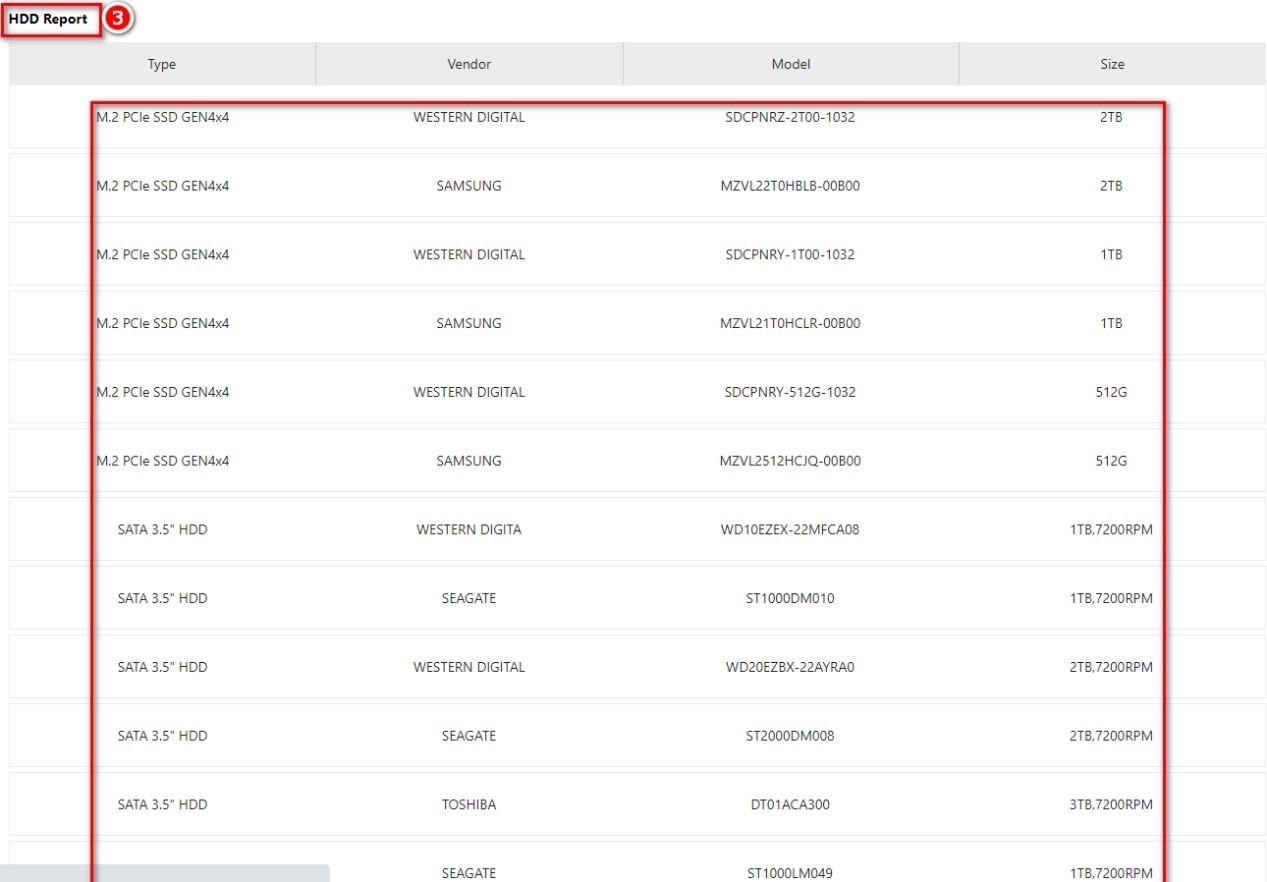Click size 1TB in MZVL21T0HCLR-00B00 row

click(x=1111, y=324)
